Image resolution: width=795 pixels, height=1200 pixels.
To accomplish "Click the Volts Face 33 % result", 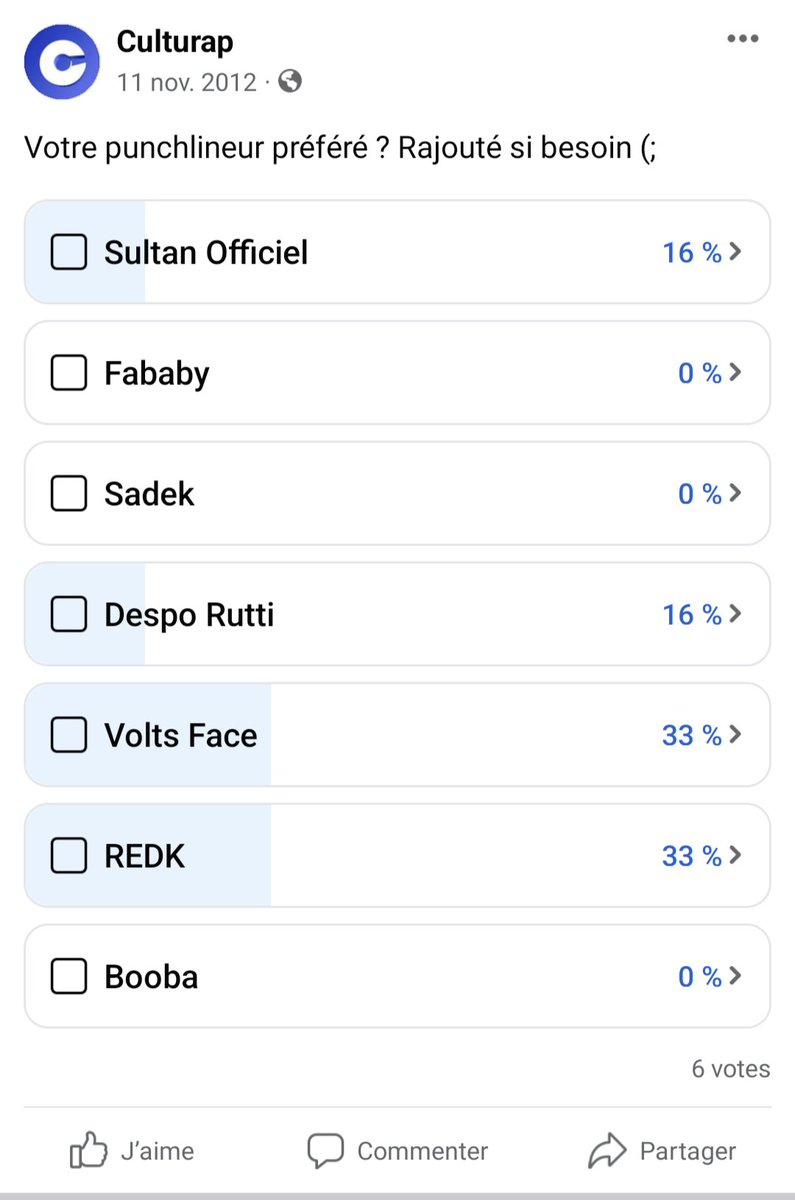I will point(692,735).
